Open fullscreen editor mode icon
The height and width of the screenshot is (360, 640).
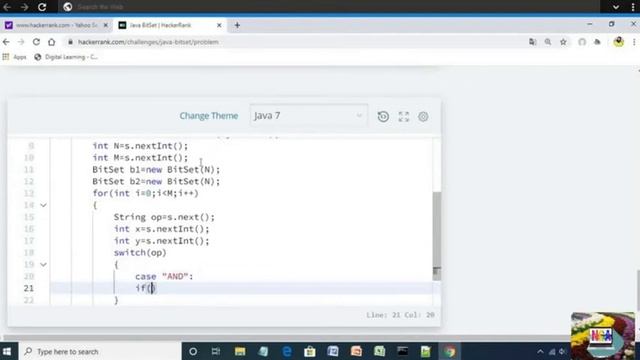404,116
